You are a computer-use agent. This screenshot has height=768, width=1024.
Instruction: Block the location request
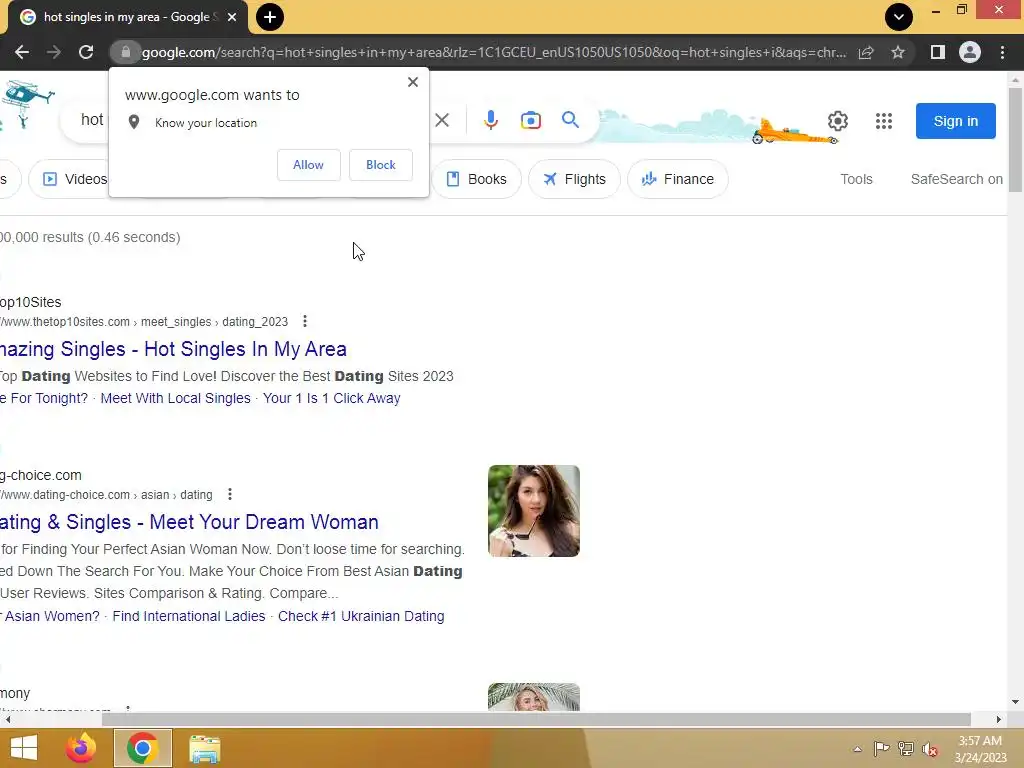tap(381, 165)
